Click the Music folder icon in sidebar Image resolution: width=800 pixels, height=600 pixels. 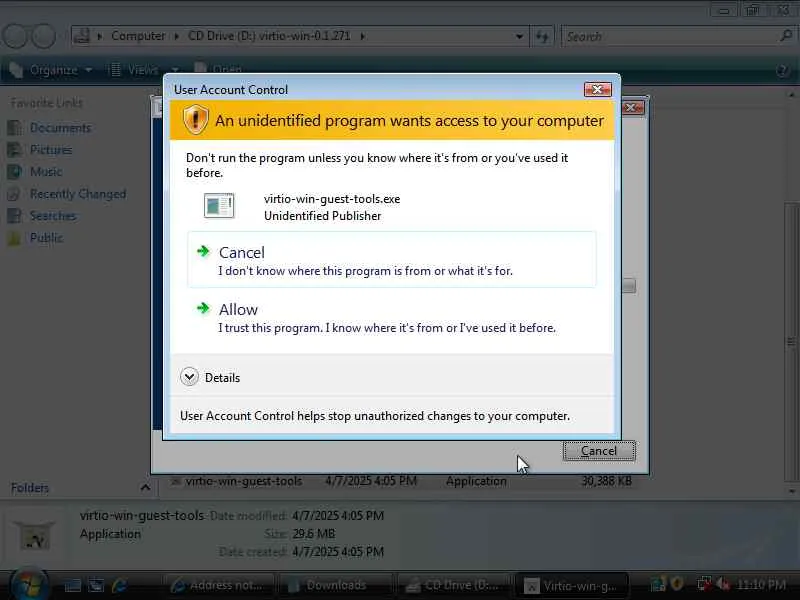pos(15,172)
